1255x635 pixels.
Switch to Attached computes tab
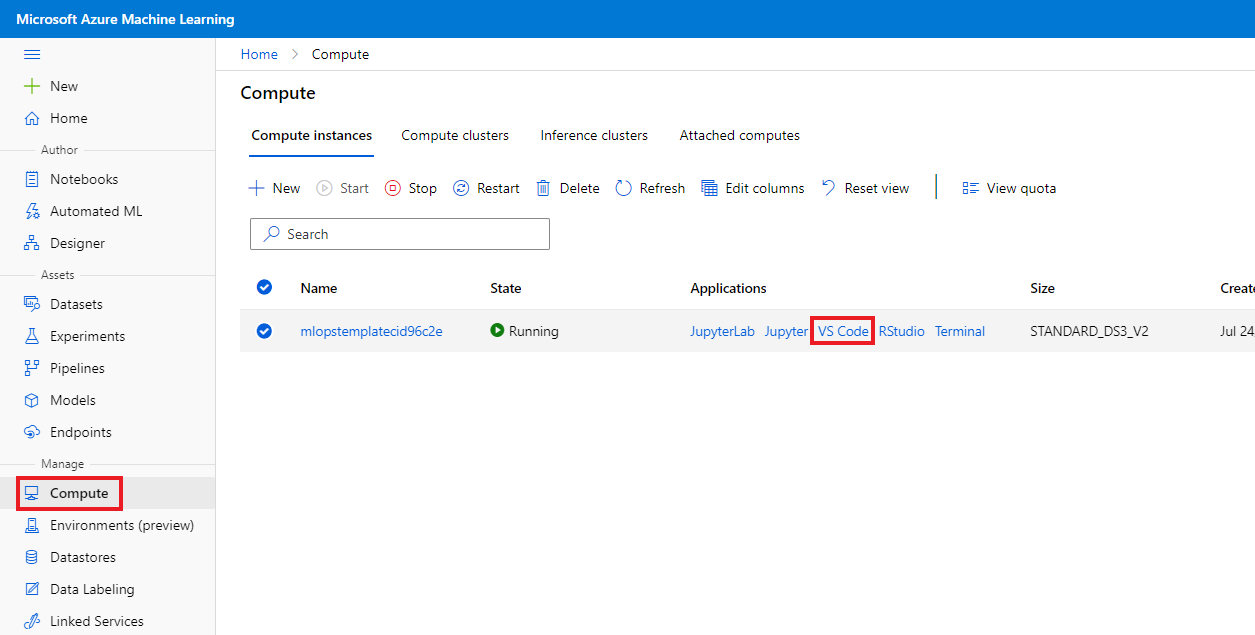740,135
